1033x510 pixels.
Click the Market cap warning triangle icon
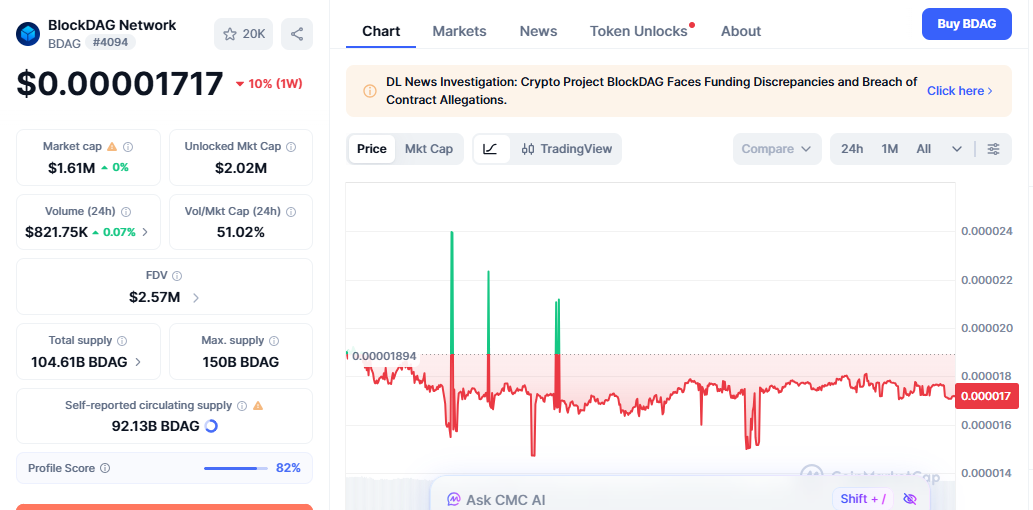112,147
